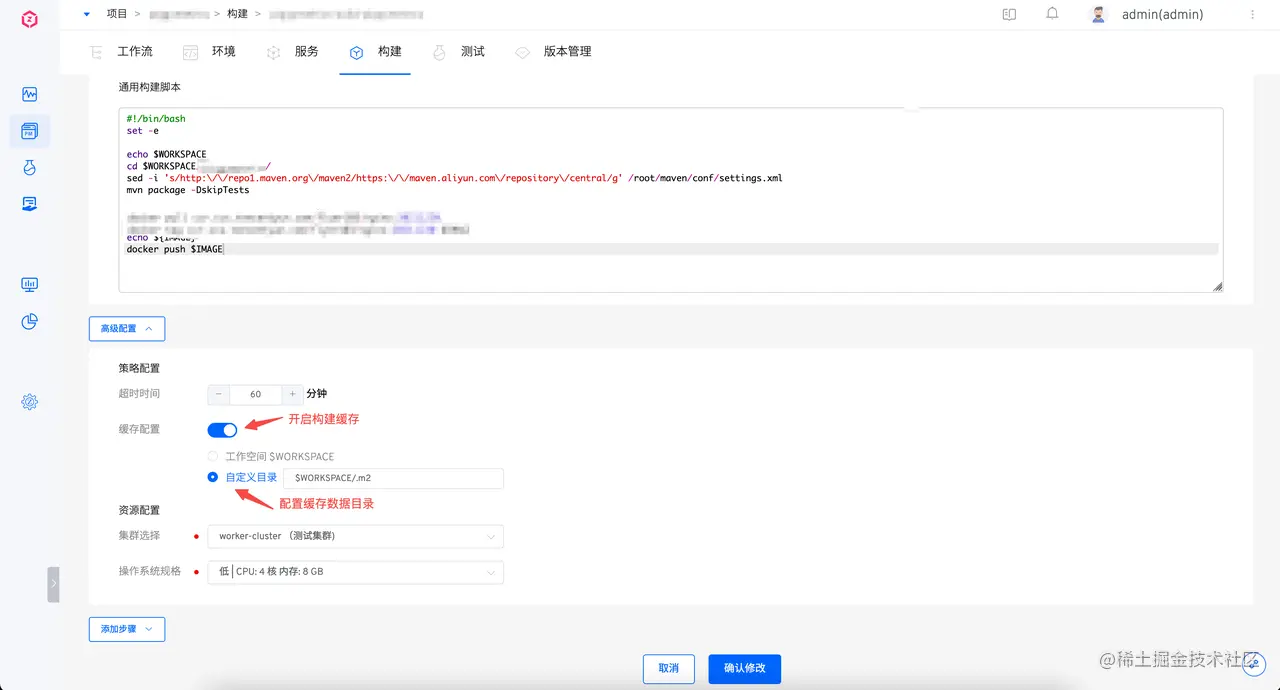Open the book documentation icon in header
1280x690 pixels.
pos(1009,14)
